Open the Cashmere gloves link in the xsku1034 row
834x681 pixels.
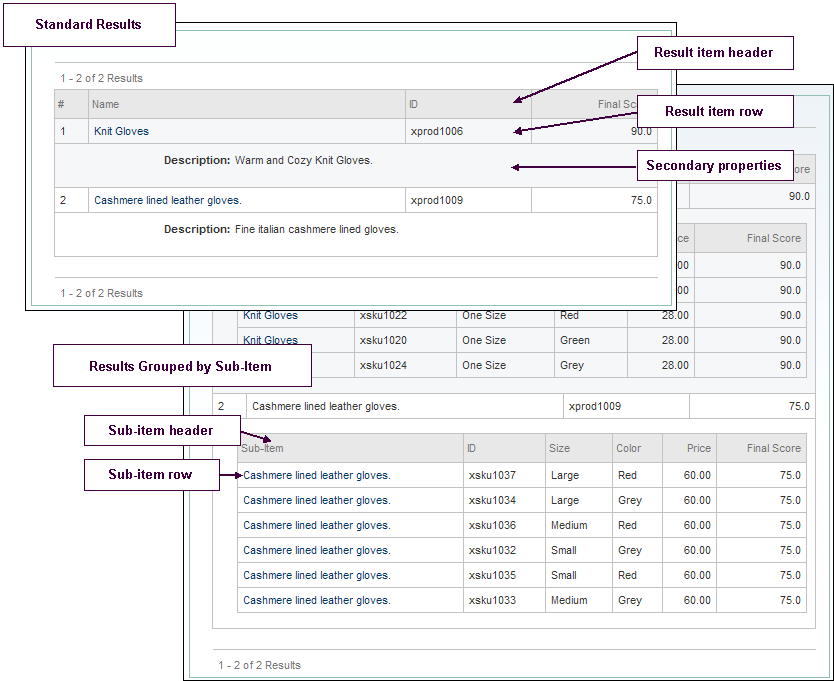point(316,501)
